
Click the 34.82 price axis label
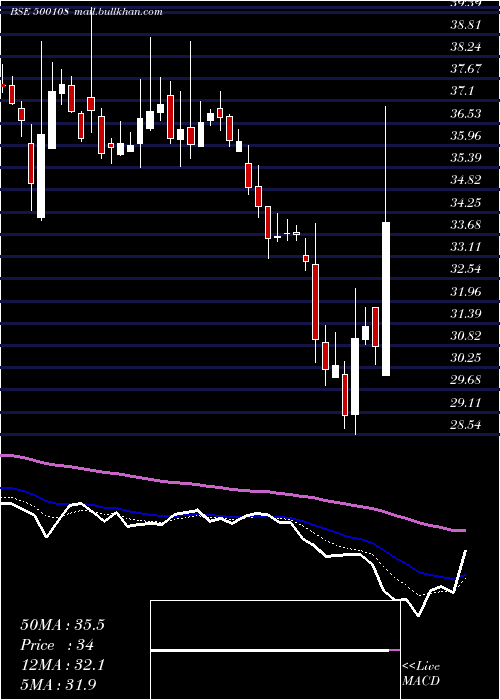(x=466, y=180)
